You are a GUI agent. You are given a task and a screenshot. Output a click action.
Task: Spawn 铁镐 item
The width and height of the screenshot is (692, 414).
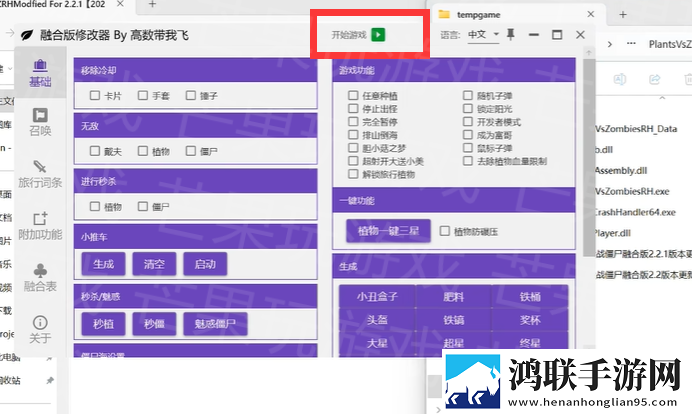pyautogui.click(x=454, y=320)
